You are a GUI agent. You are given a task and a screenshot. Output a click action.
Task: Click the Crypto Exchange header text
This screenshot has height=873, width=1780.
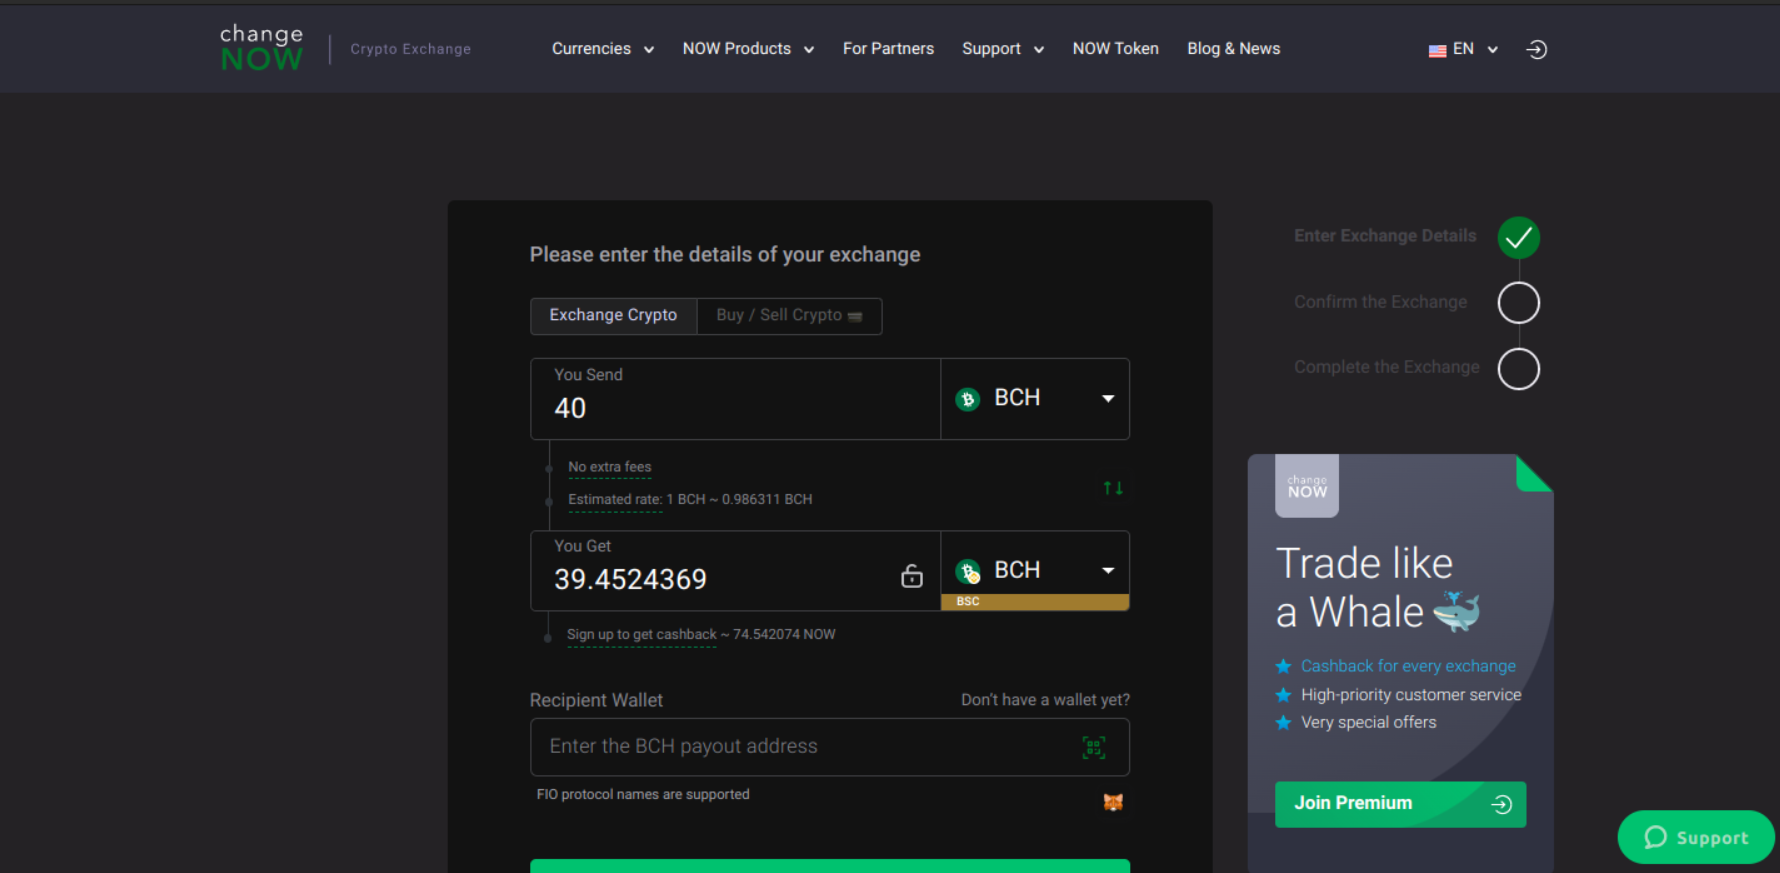click(x=410, y=49)
